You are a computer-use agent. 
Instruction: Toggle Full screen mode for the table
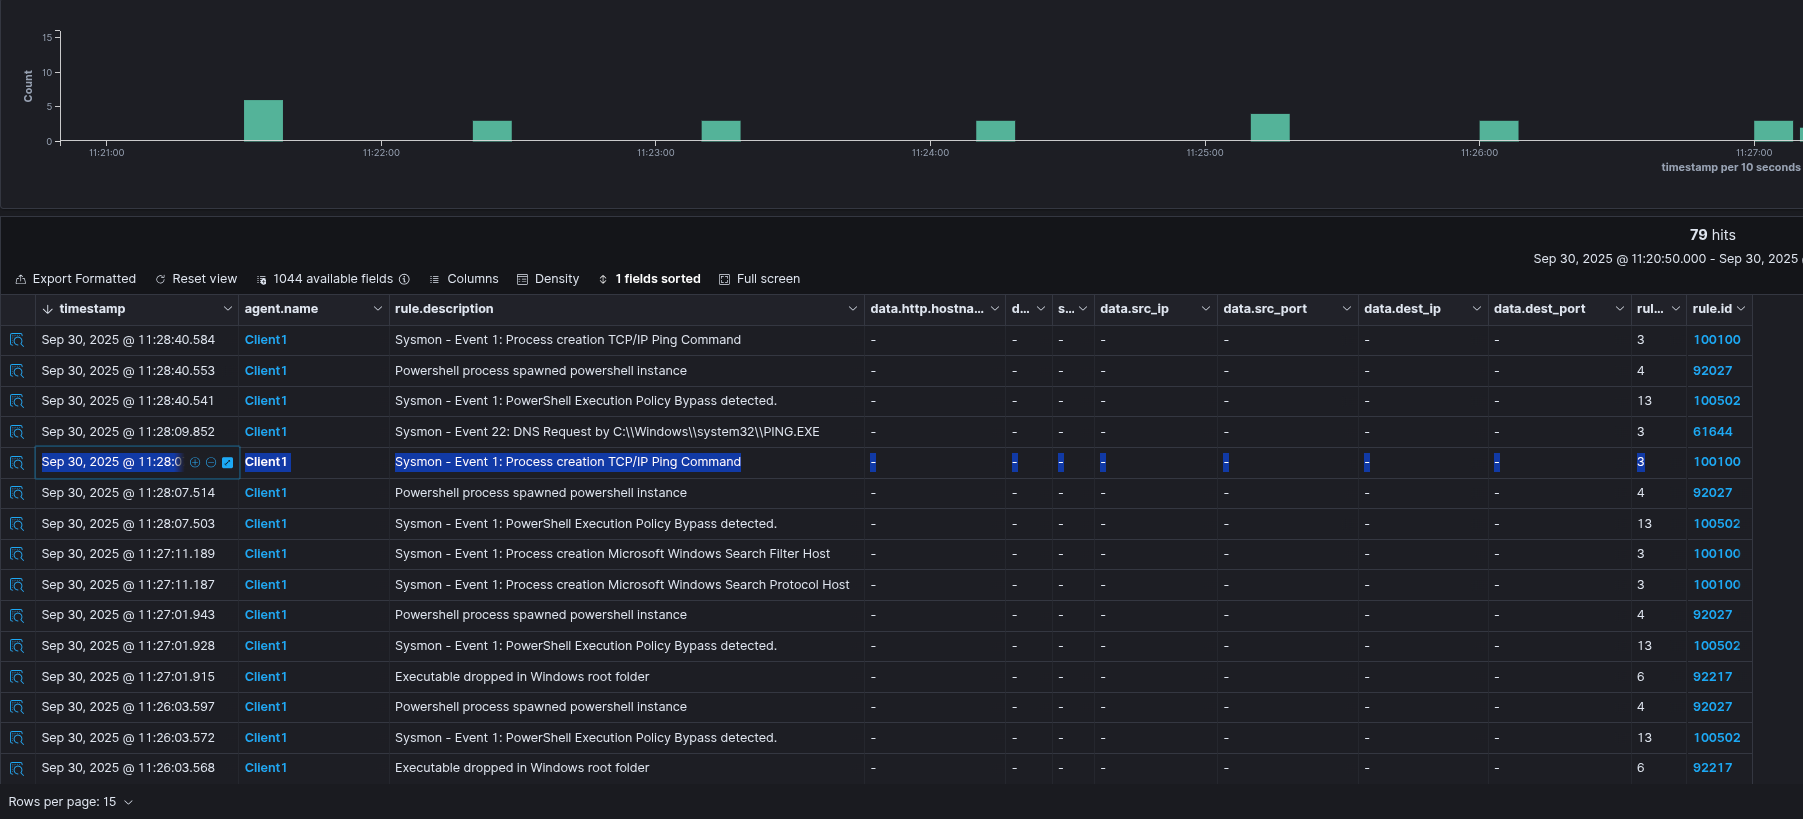point(759,279)
